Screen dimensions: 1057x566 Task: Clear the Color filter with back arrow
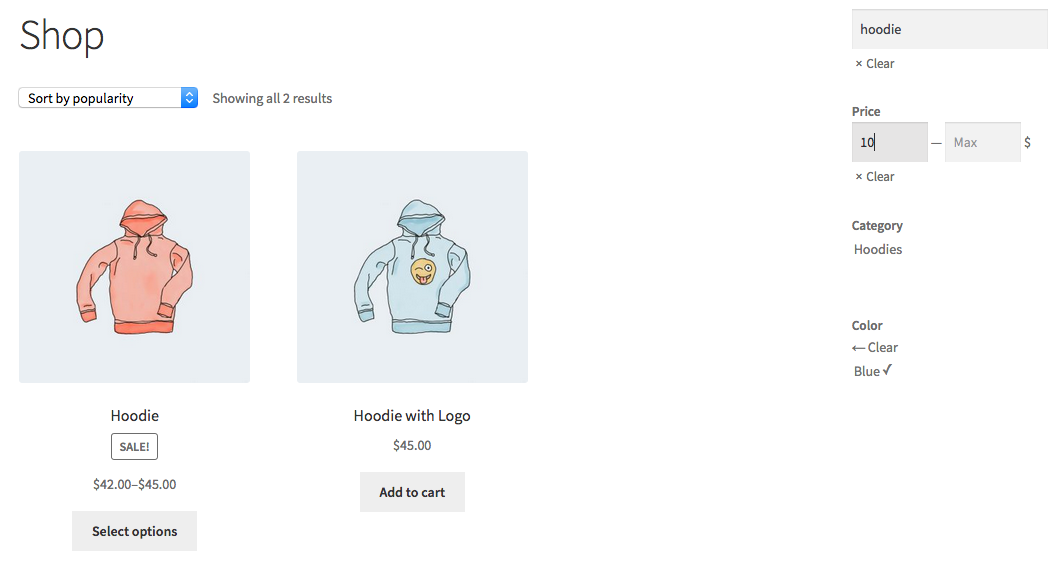click(875, 348)
